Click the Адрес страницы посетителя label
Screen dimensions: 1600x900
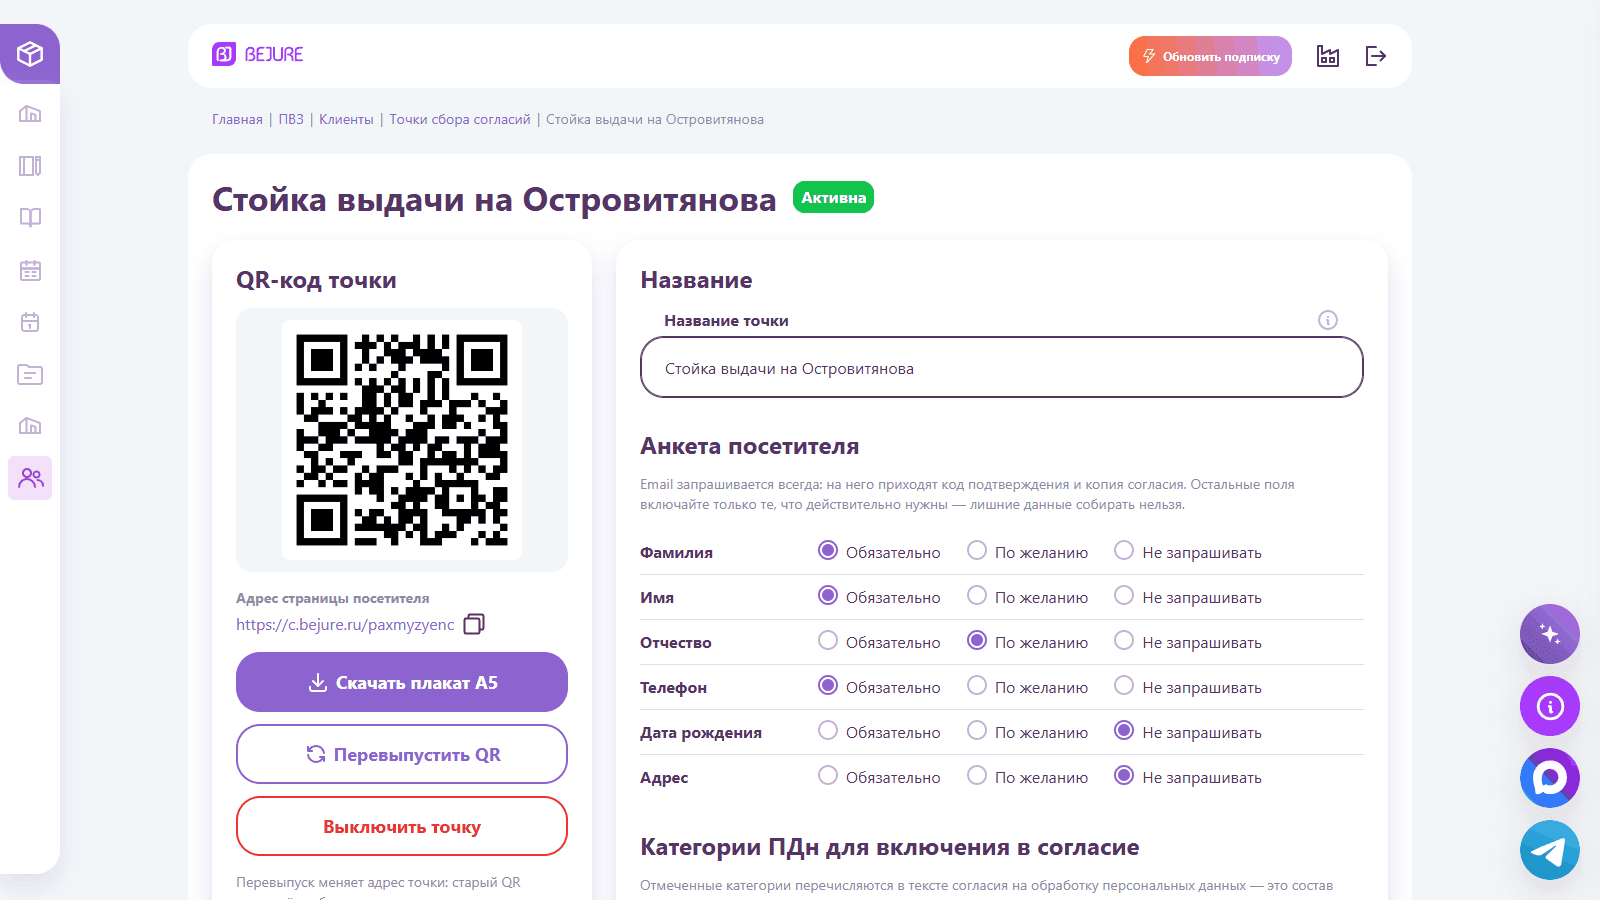pyautogui.click(x=333, y=598)
